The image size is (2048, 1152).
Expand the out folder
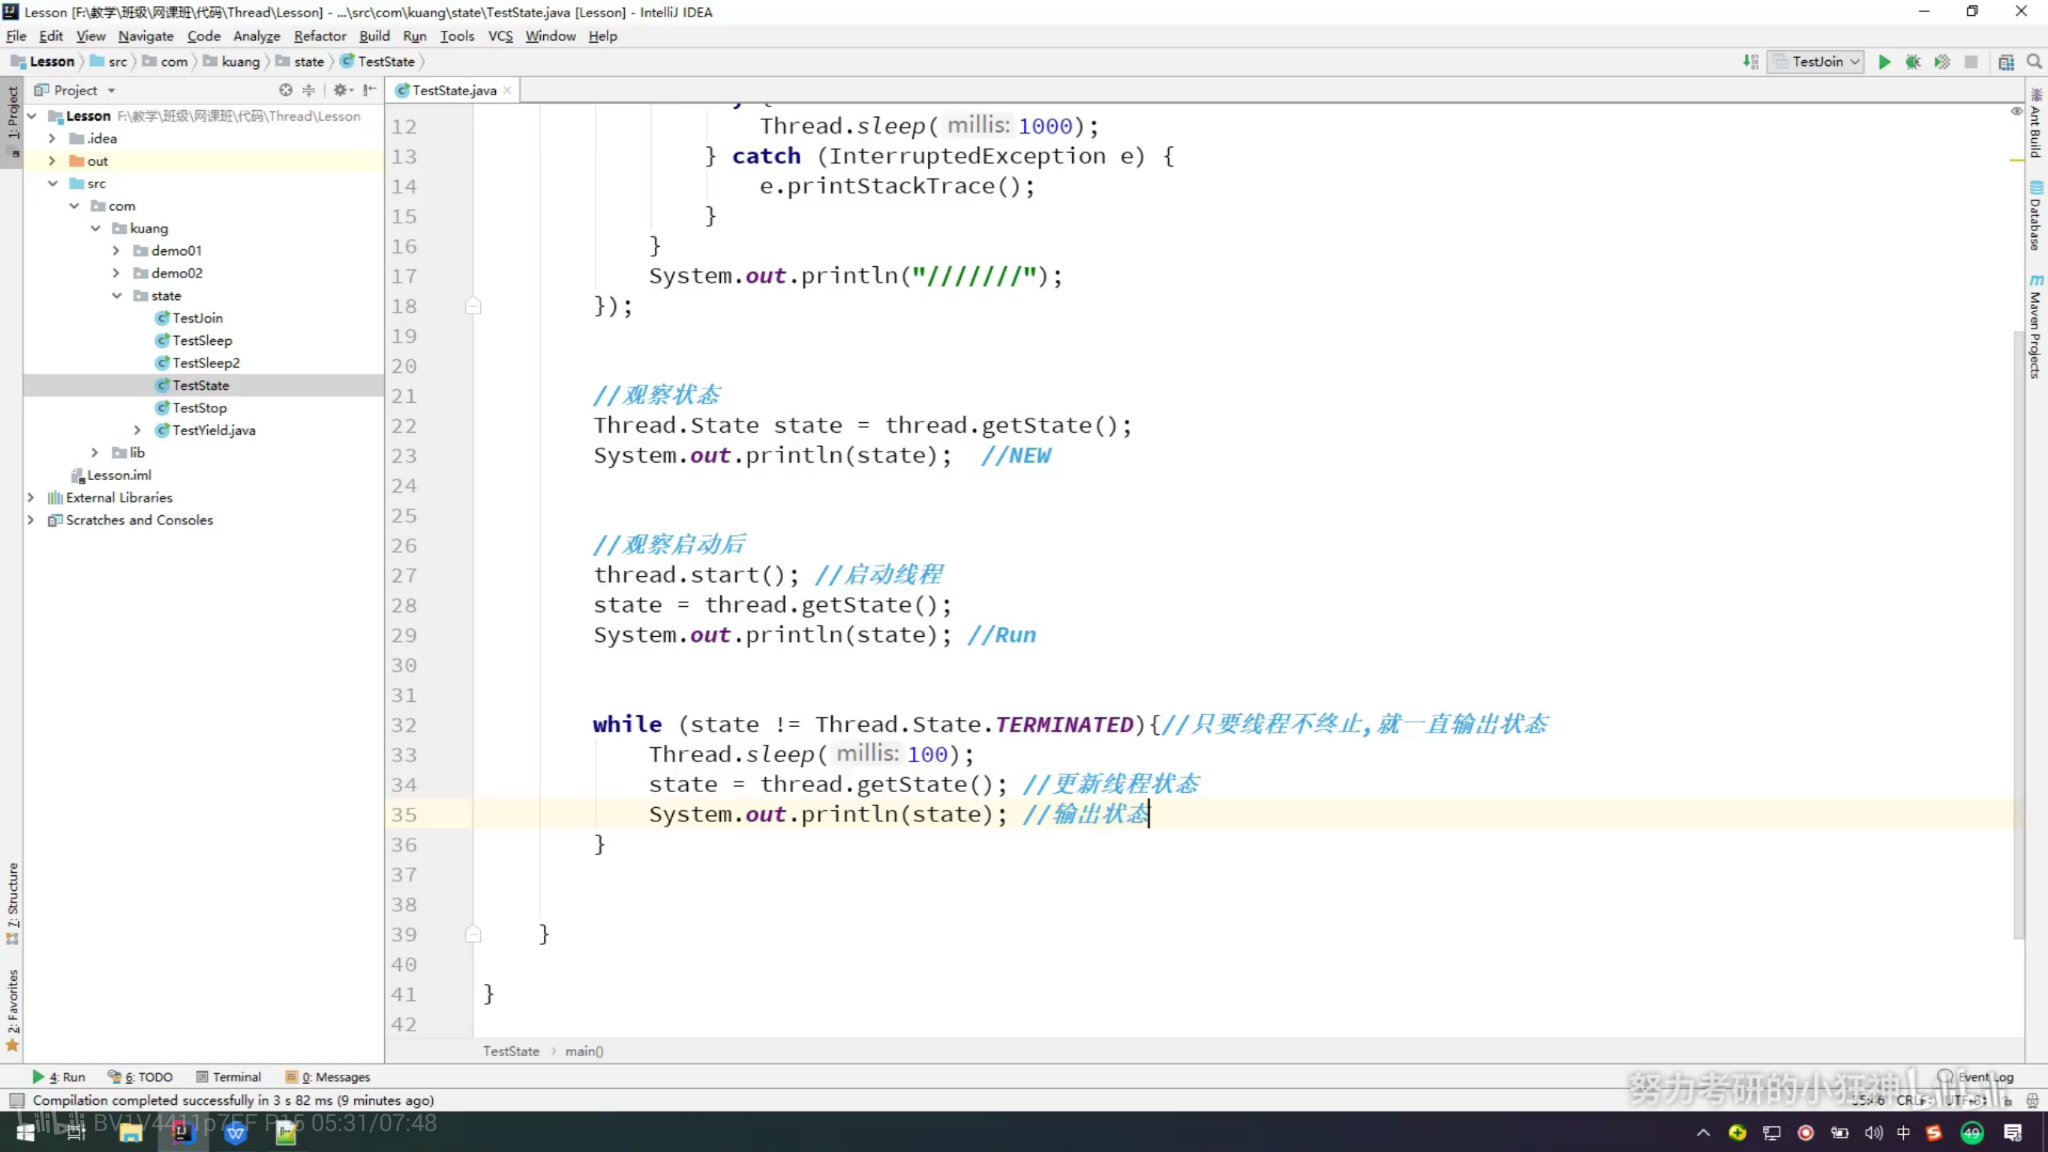(53, 161)
